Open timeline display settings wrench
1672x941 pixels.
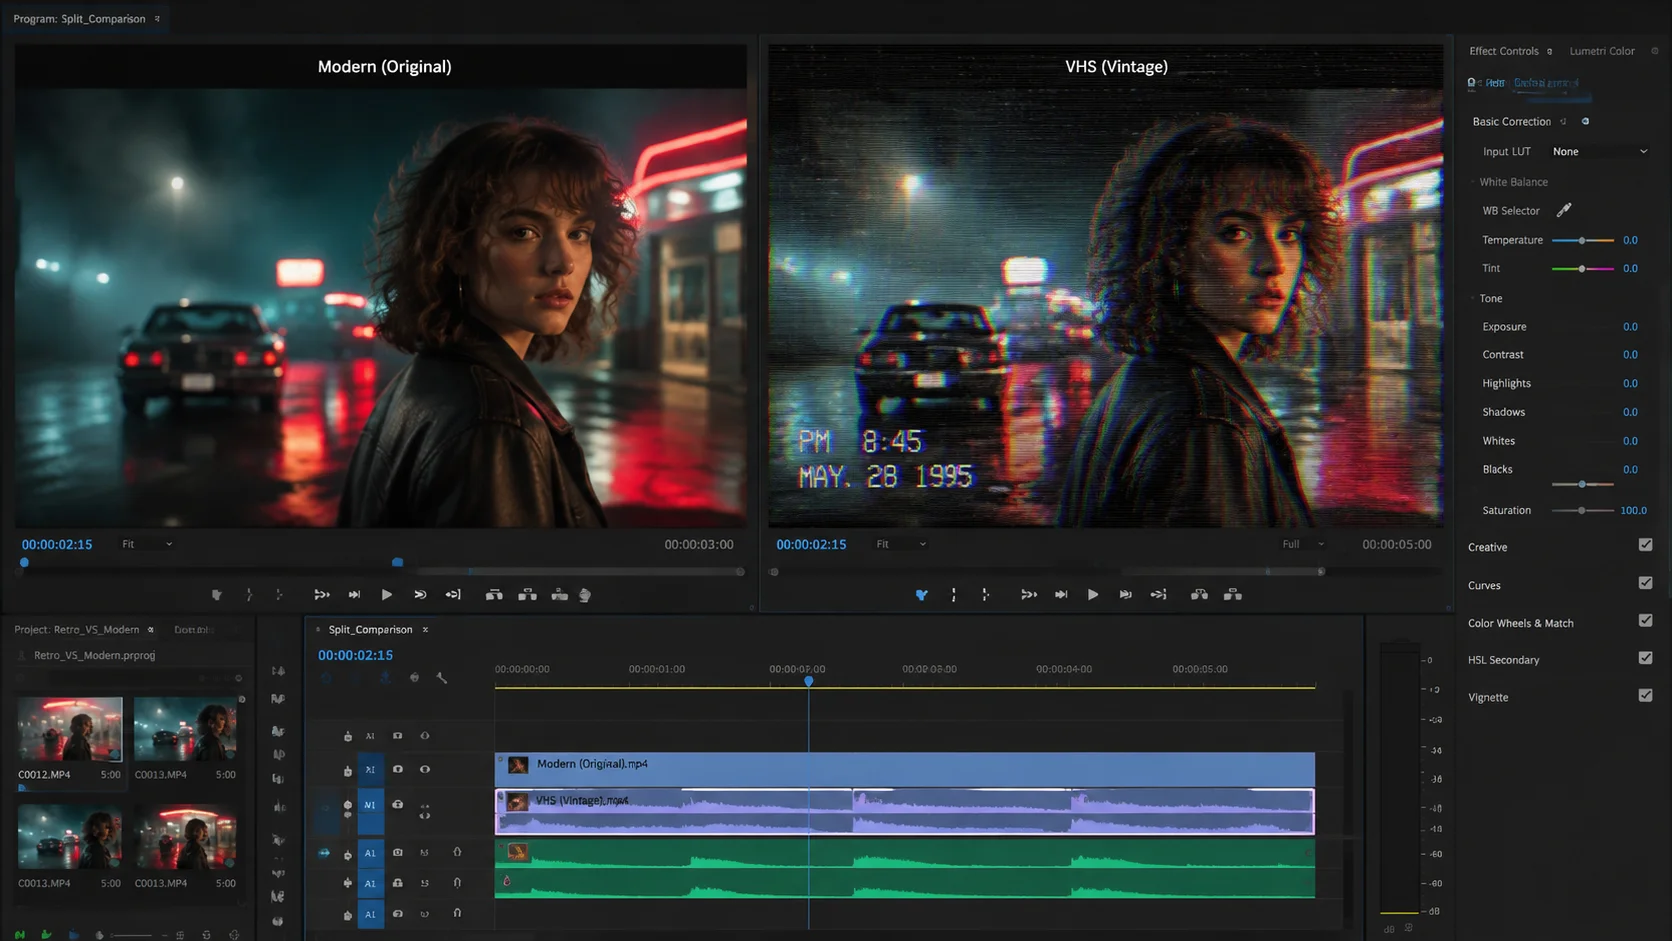[442, 678]
